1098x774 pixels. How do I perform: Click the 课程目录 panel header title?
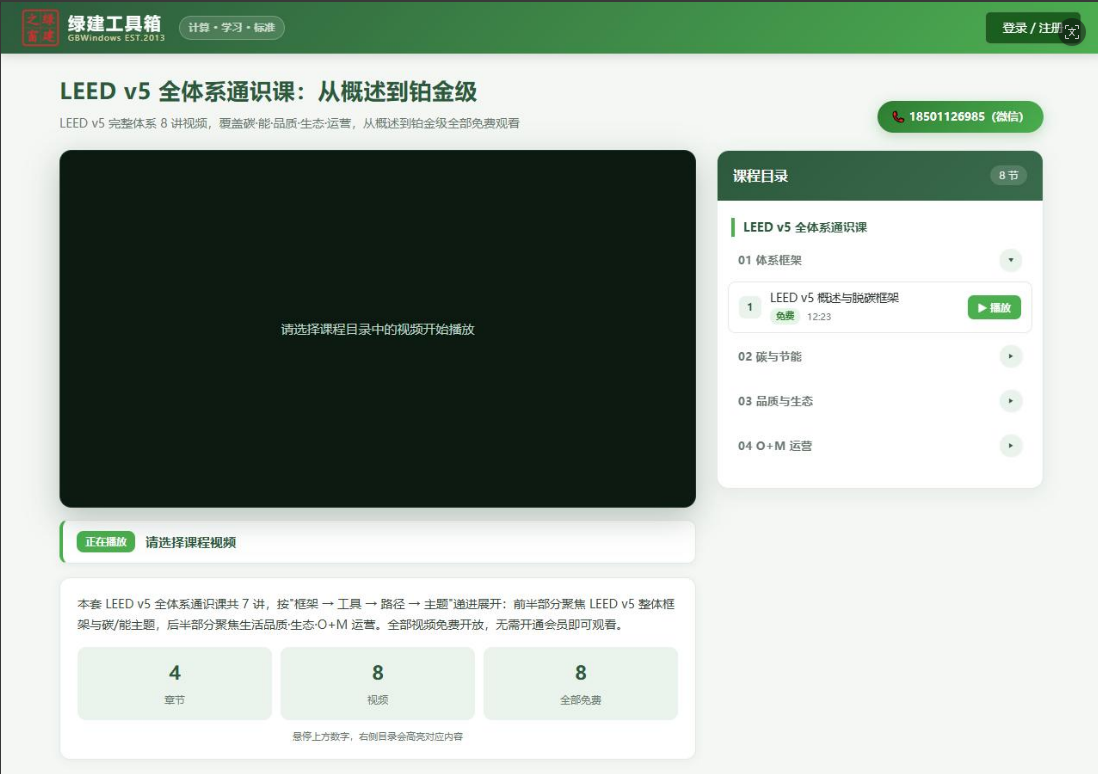tap(760, 176)
